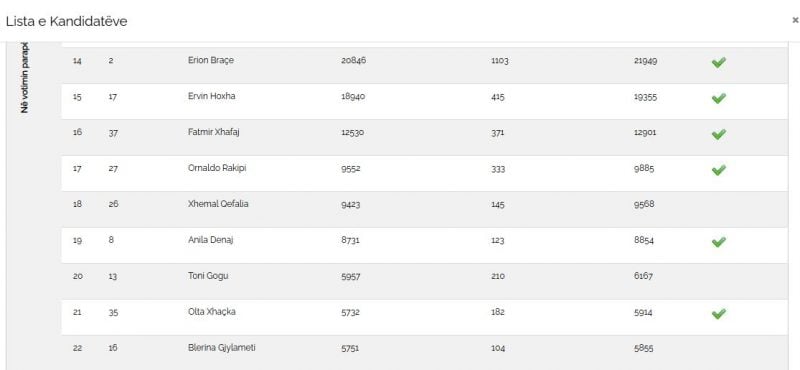Click the rotated Në votimin label
Screen dimensions: 800x370
click(x=26, y=77)
